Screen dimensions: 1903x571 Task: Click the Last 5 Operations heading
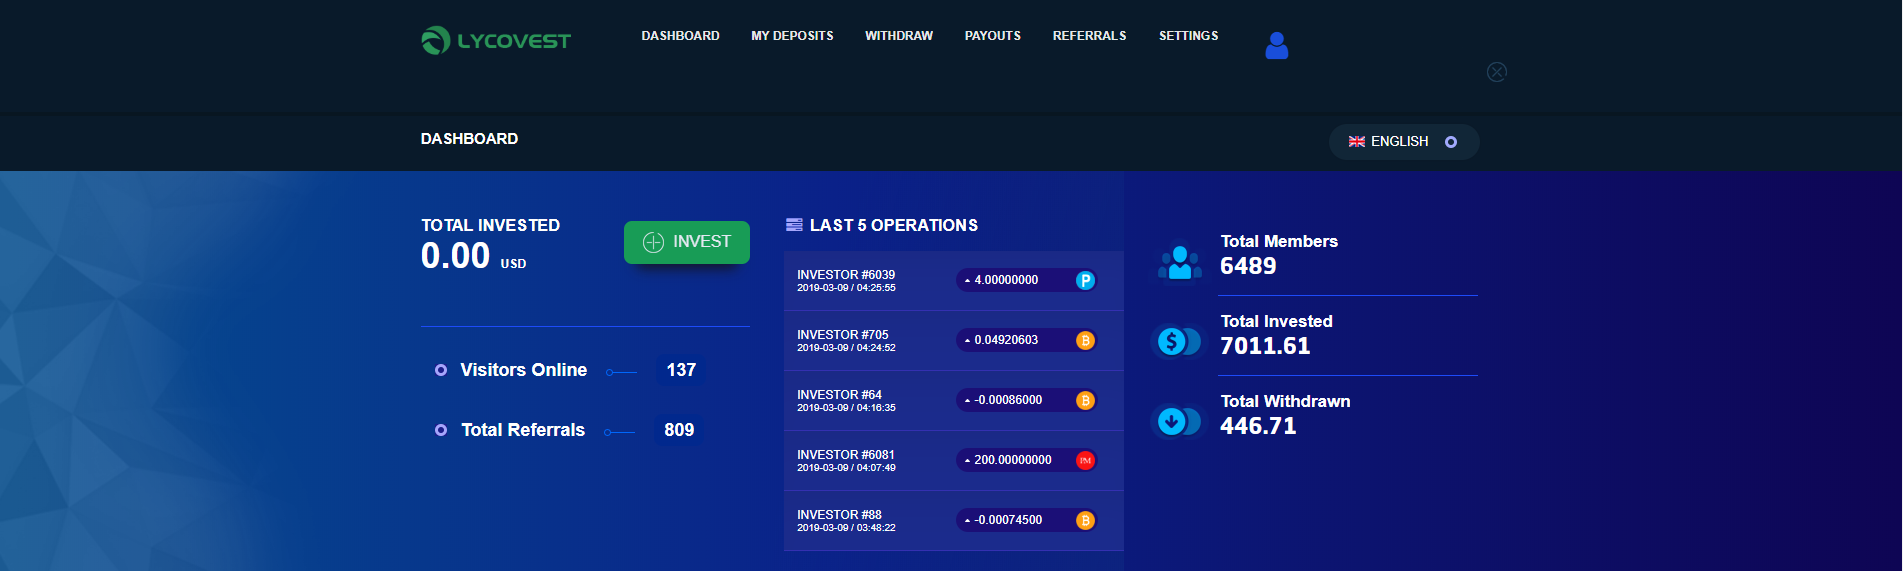pos(894,225)
